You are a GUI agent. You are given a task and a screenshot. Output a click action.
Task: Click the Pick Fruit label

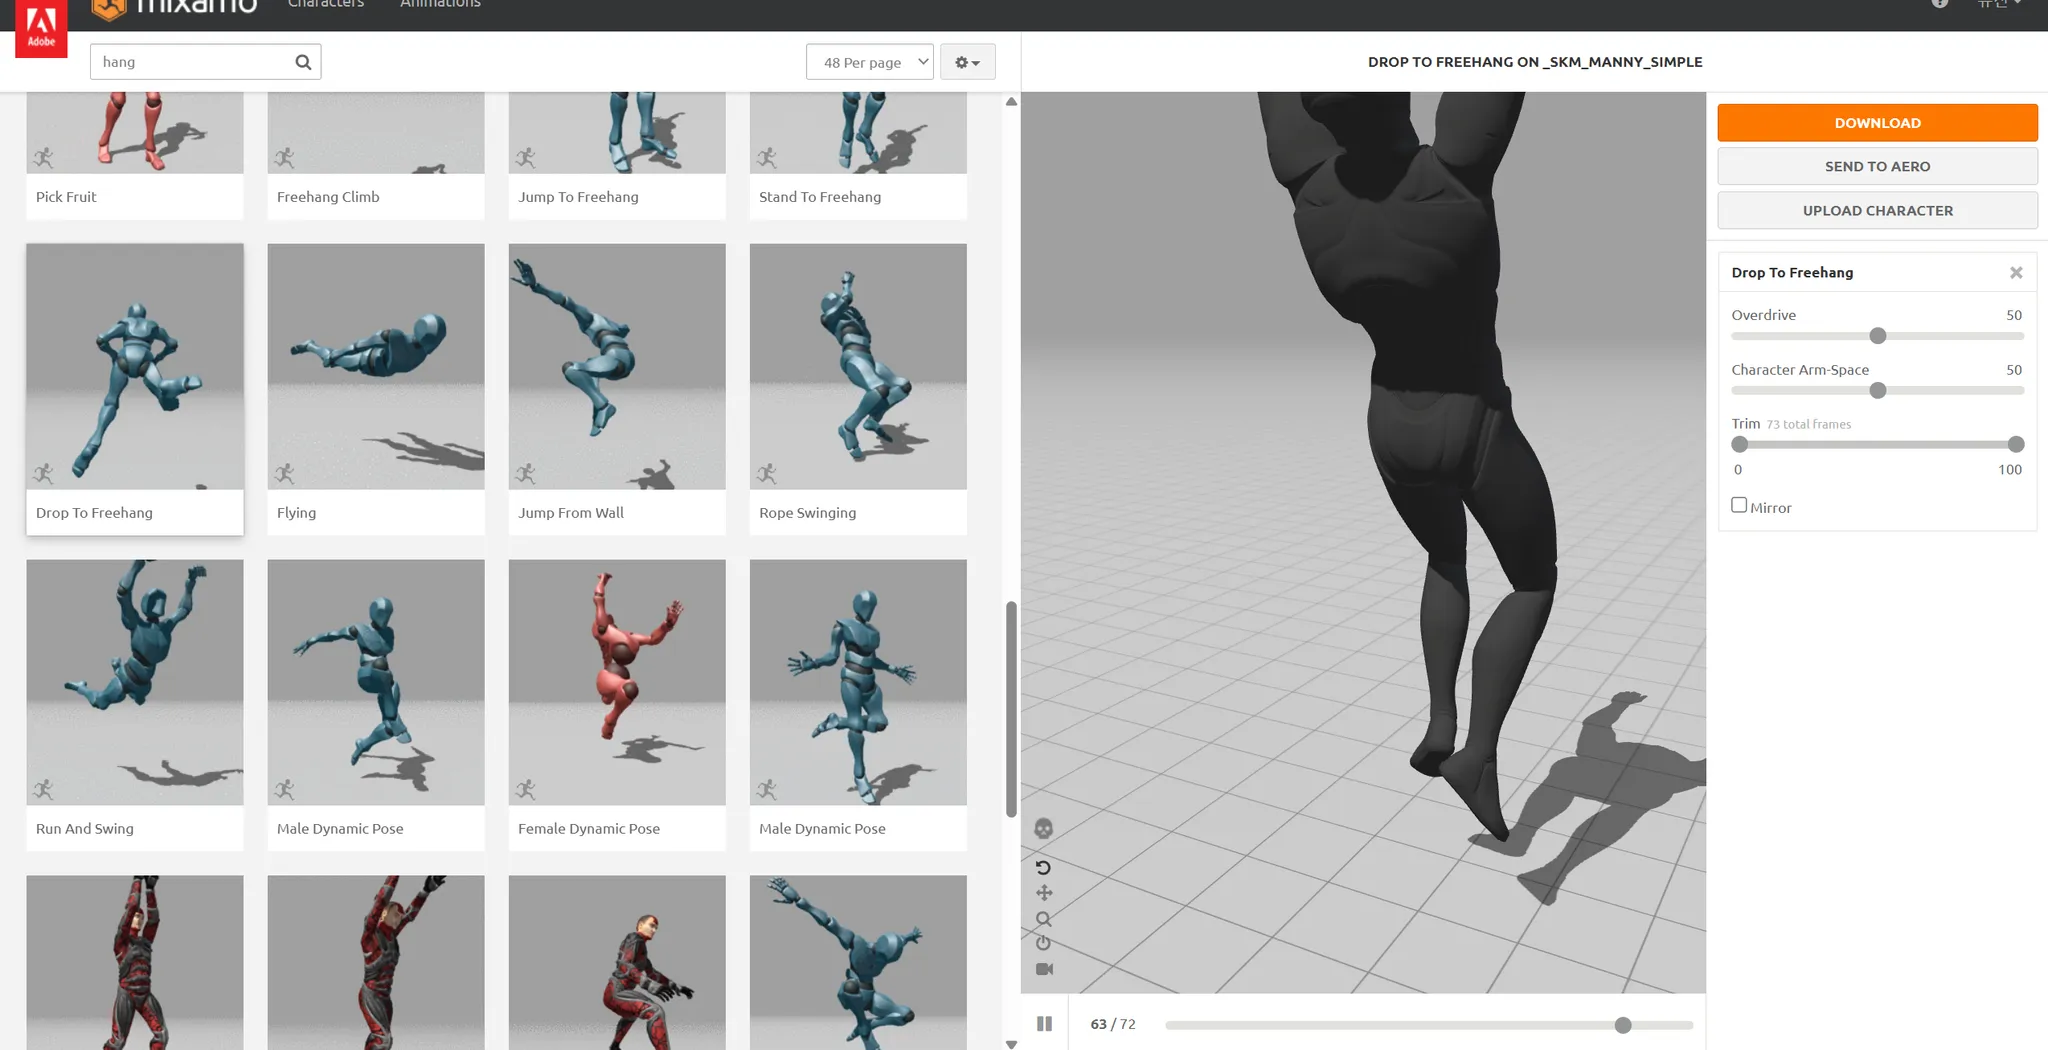tap(66, 197)
